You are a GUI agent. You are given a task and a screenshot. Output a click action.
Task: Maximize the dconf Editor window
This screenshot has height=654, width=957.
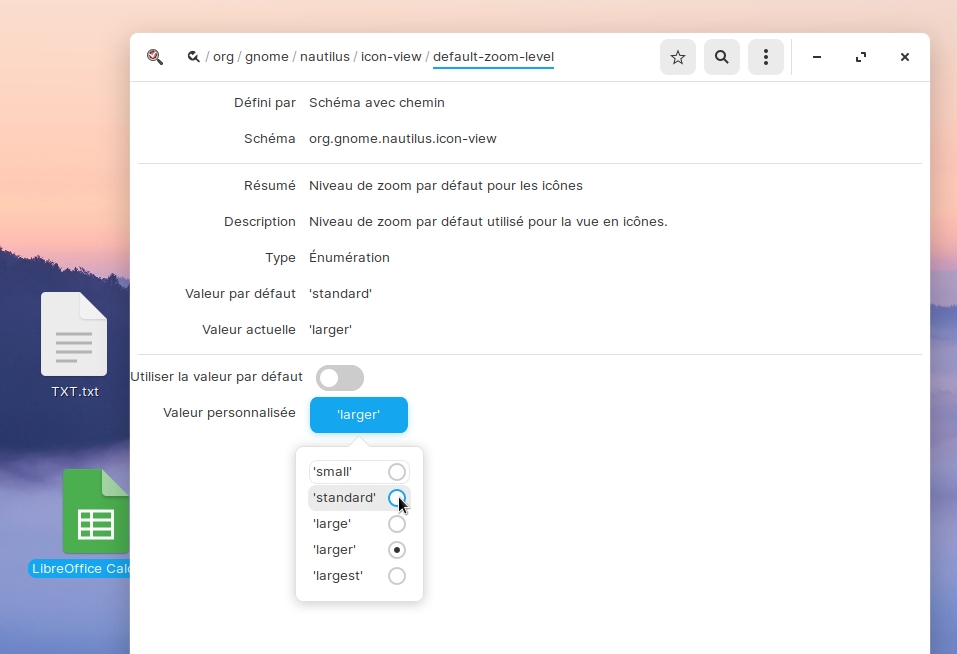coord(861,57)
